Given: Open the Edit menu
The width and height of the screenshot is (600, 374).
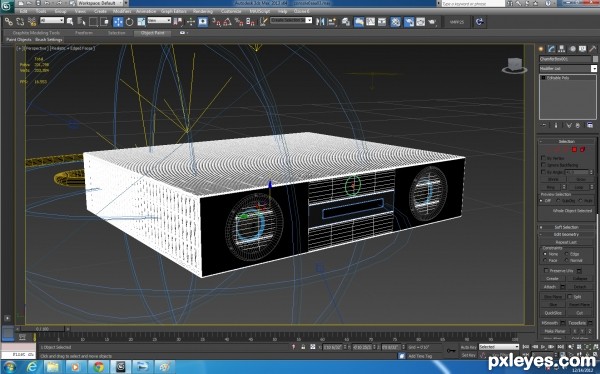Looking at the screenshot, I should (23, 11).
